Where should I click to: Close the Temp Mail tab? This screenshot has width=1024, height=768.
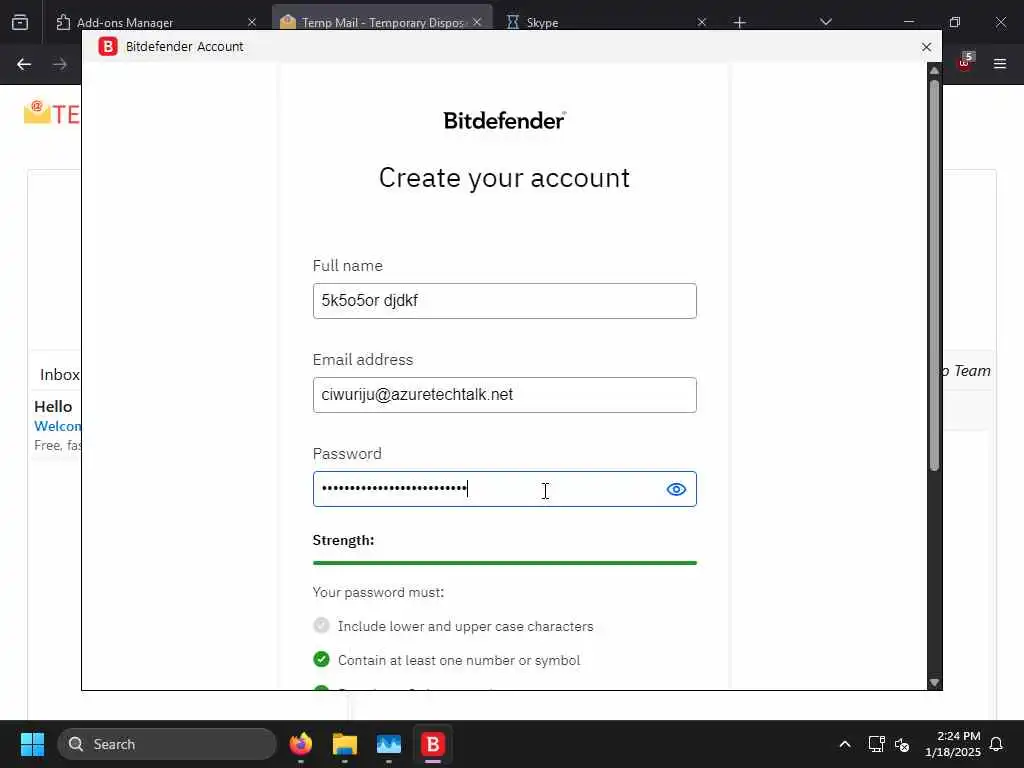tap(477, 22)
